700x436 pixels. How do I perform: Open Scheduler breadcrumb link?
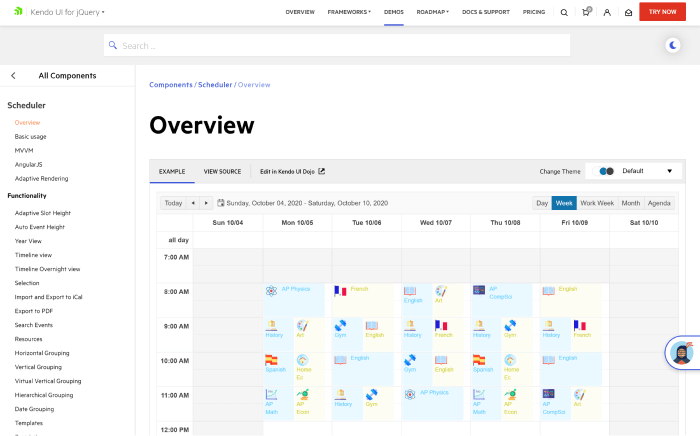tap(215, 85)
